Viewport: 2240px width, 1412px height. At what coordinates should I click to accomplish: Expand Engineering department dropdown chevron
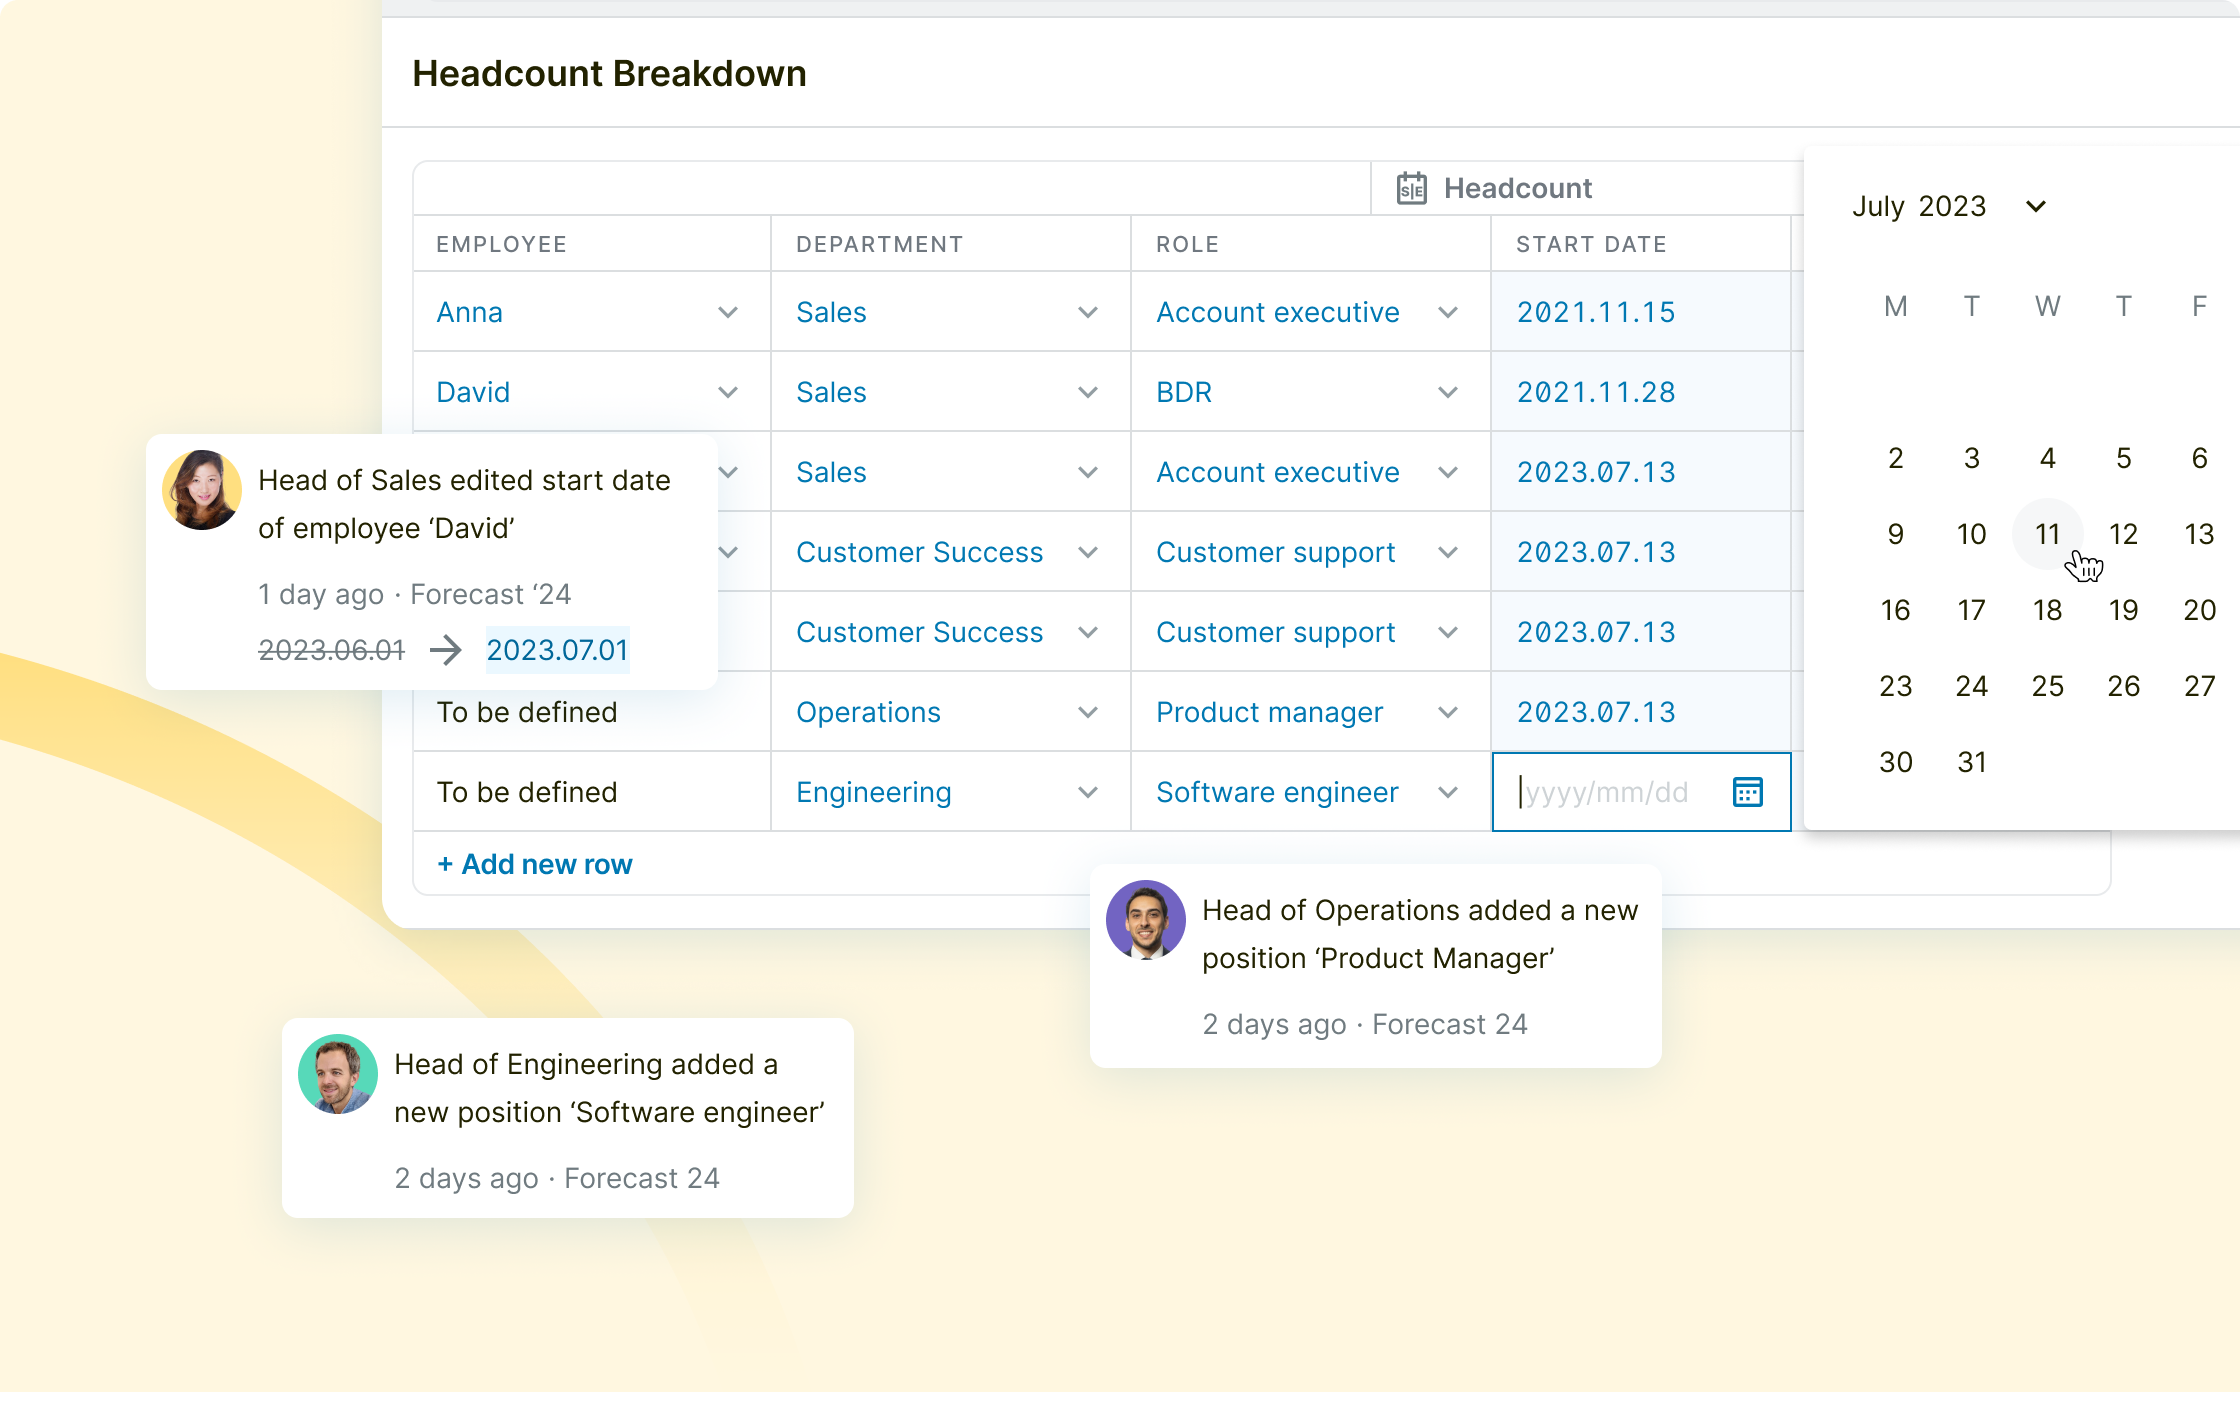click(1088, 792)
